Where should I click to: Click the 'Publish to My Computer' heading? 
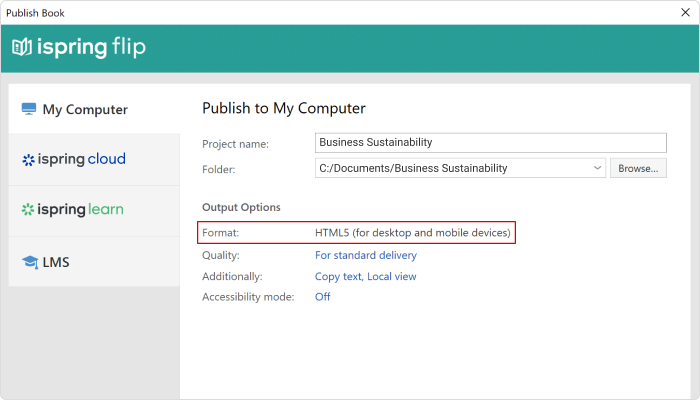click(x=284, y=108)
